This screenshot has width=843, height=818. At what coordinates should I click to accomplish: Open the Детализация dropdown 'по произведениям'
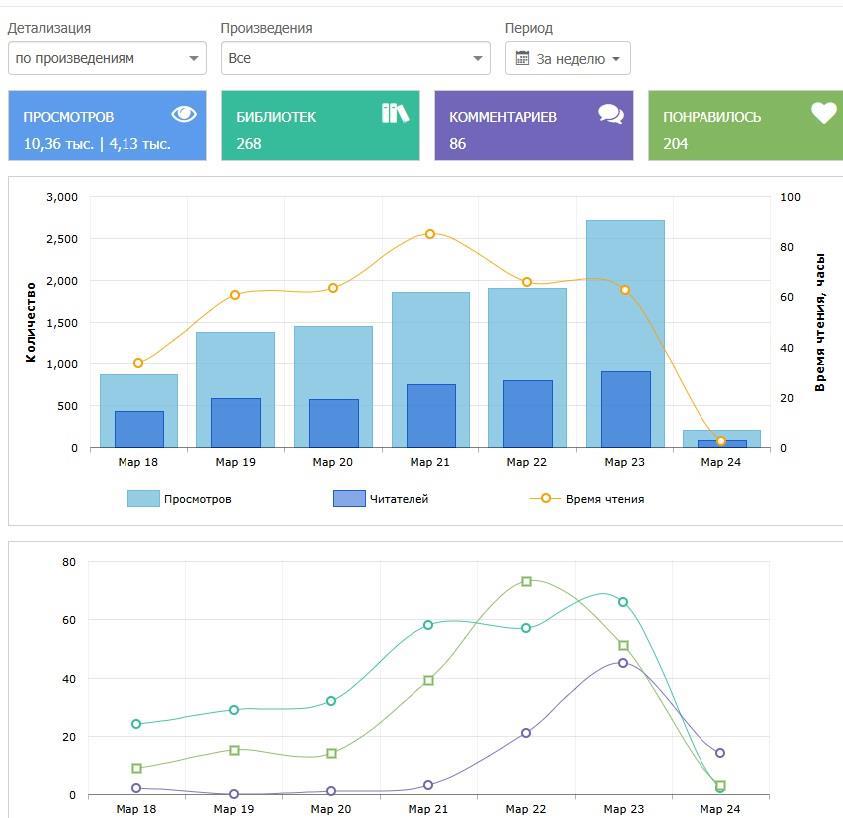pyautogui.click(x=107, y=58)
